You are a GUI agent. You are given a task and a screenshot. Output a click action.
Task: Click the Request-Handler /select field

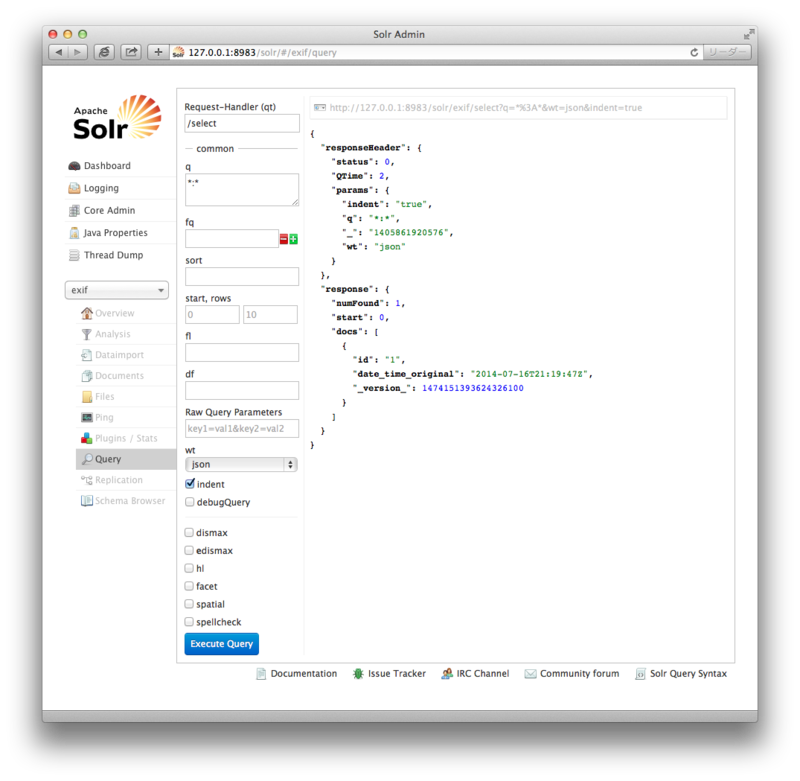tap(242, 123)
